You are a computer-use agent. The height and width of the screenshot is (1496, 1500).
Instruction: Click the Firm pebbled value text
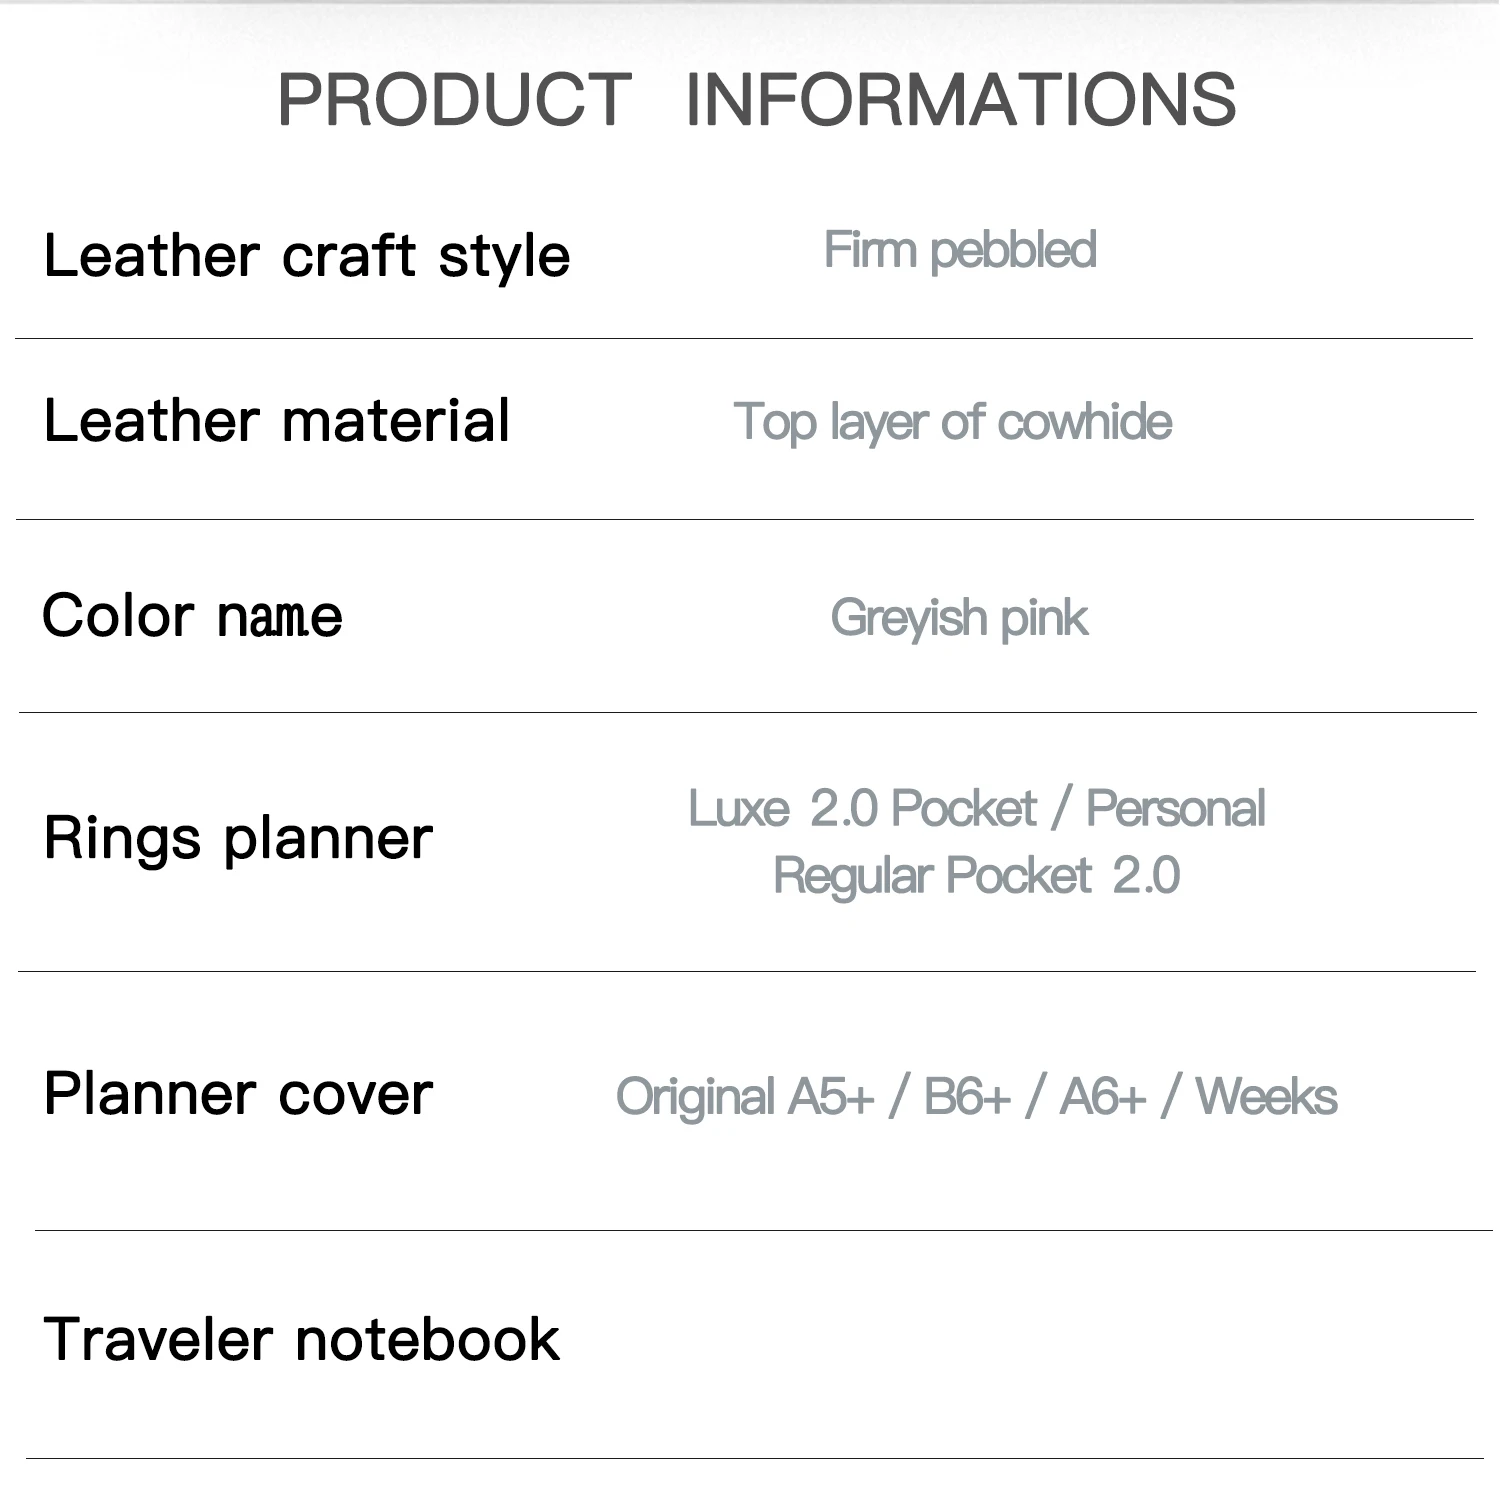tap(960, 250)
